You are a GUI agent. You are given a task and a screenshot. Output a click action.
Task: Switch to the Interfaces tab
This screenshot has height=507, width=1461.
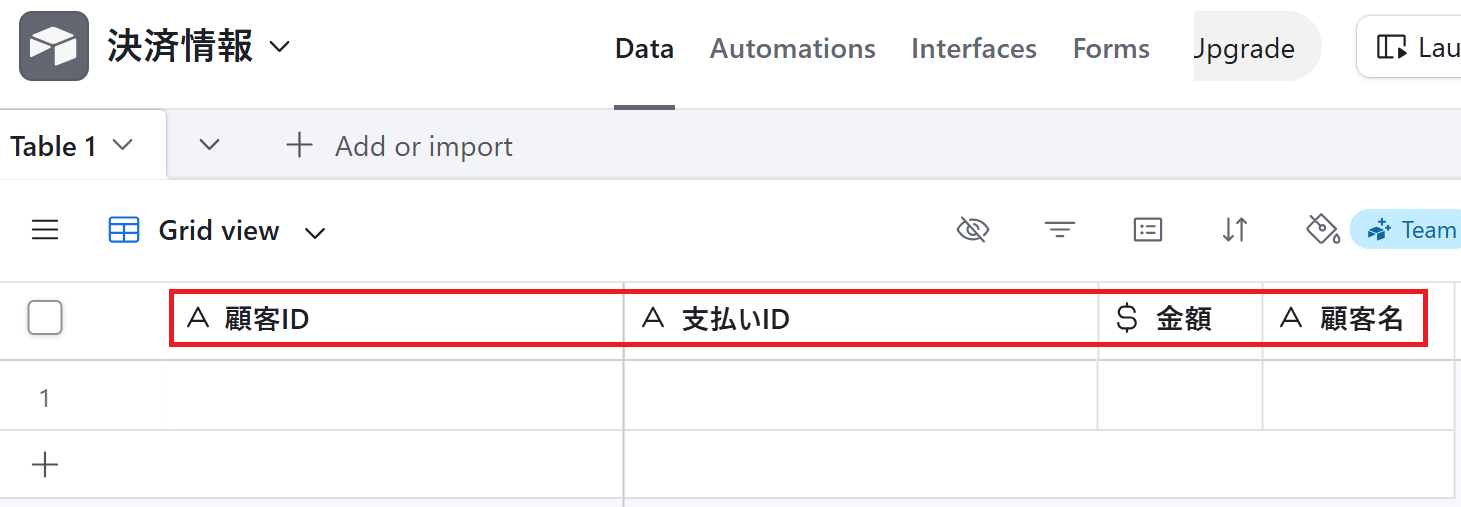(974, 48)
